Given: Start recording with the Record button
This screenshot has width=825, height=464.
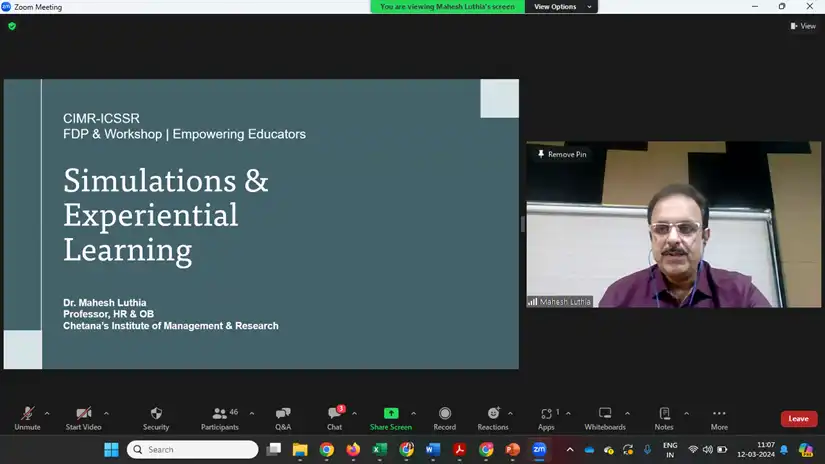Looking at the screenshot, I should coord(445,414).
